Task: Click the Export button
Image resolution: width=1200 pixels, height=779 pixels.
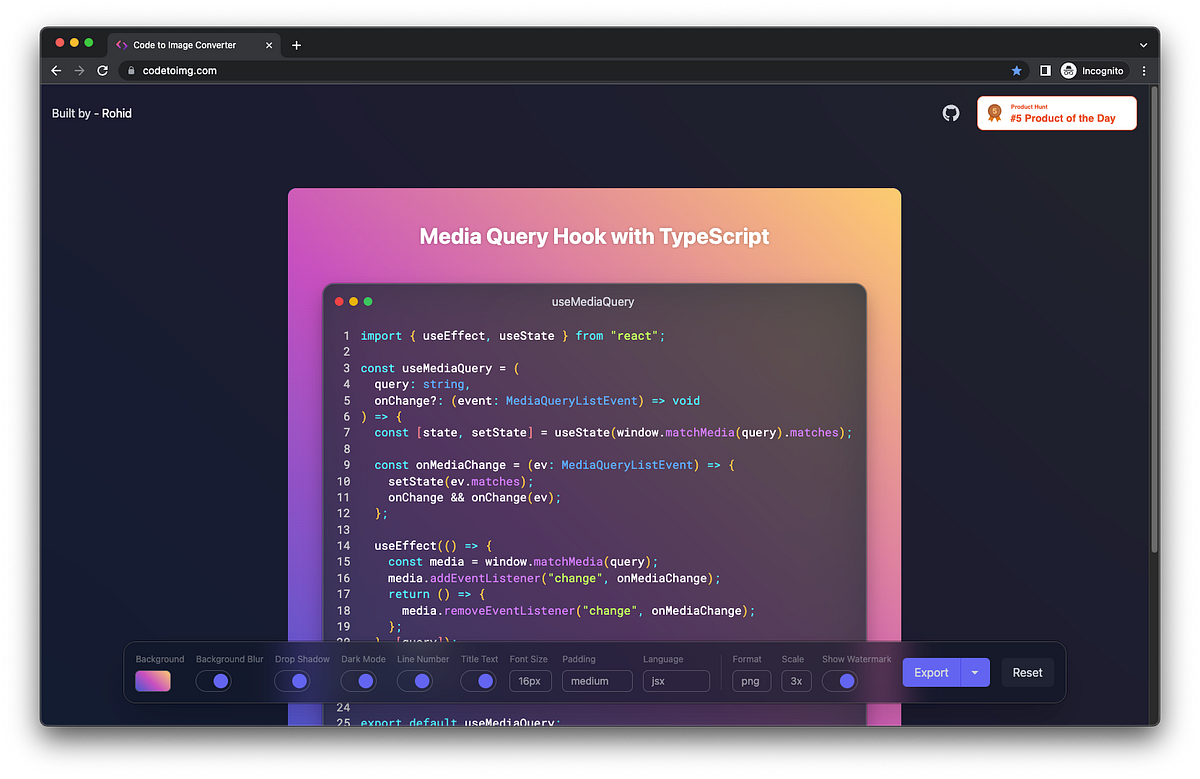Action: click(x=931, y=672)
